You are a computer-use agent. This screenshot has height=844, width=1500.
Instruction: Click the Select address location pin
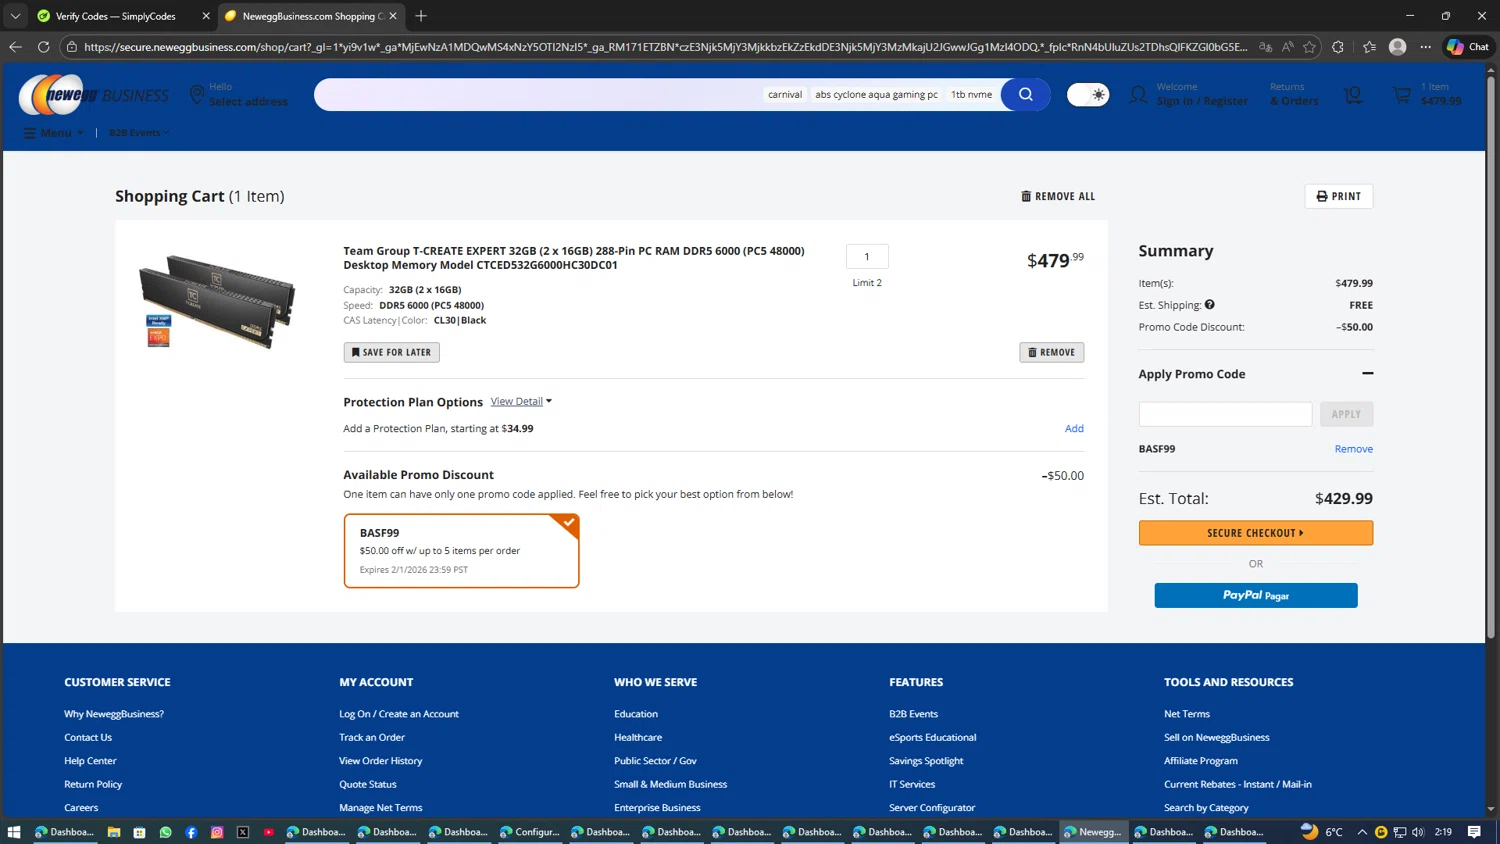point(197,94)
